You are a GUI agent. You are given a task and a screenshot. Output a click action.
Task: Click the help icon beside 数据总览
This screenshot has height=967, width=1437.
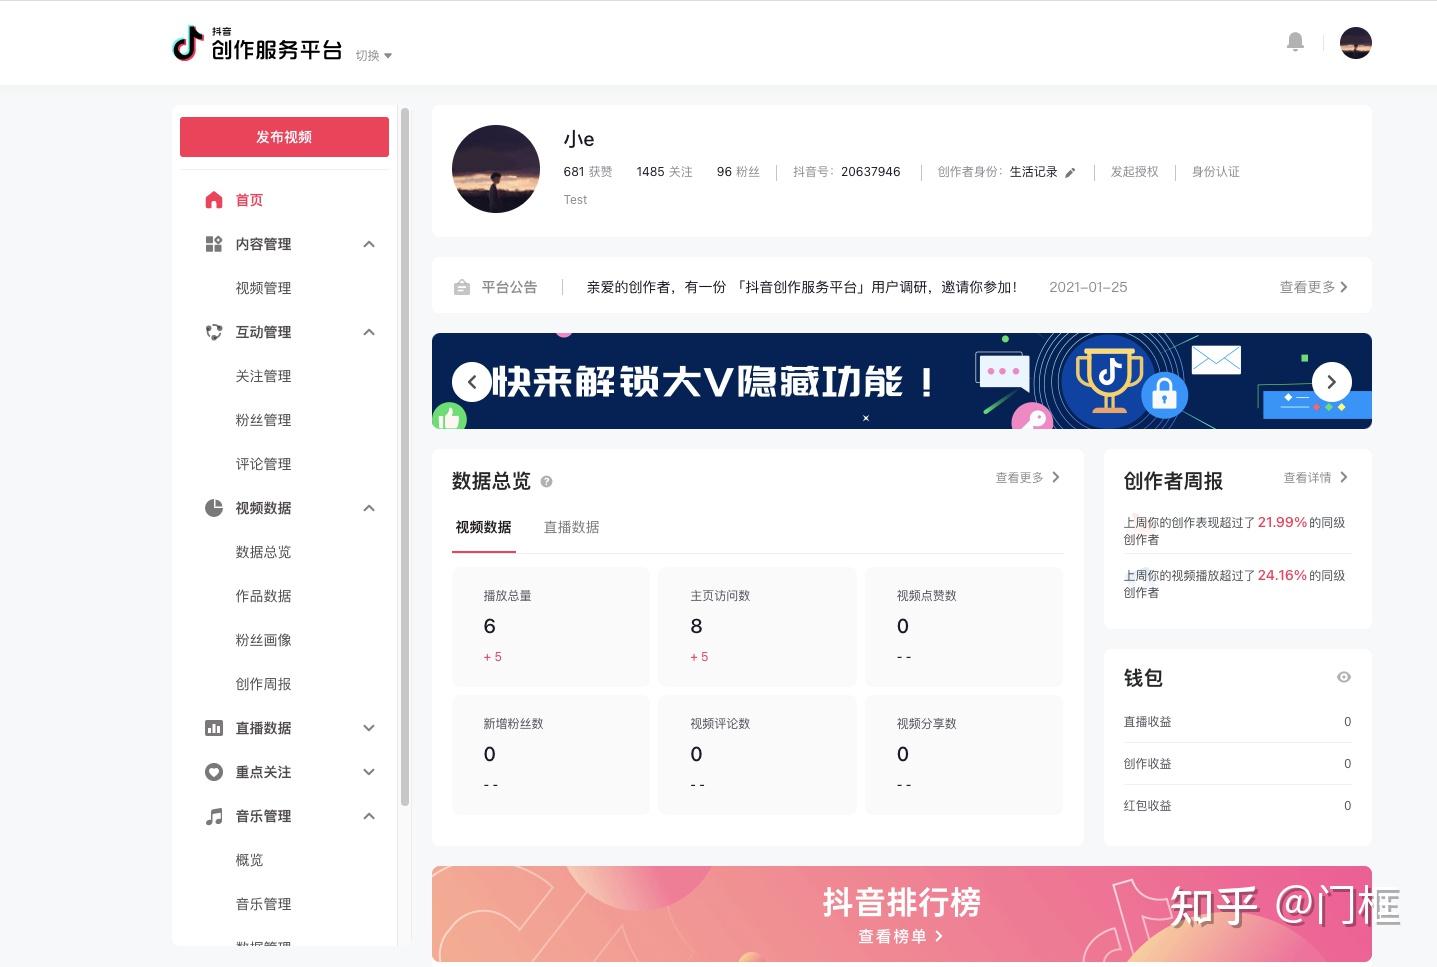(x=546, y=482)
